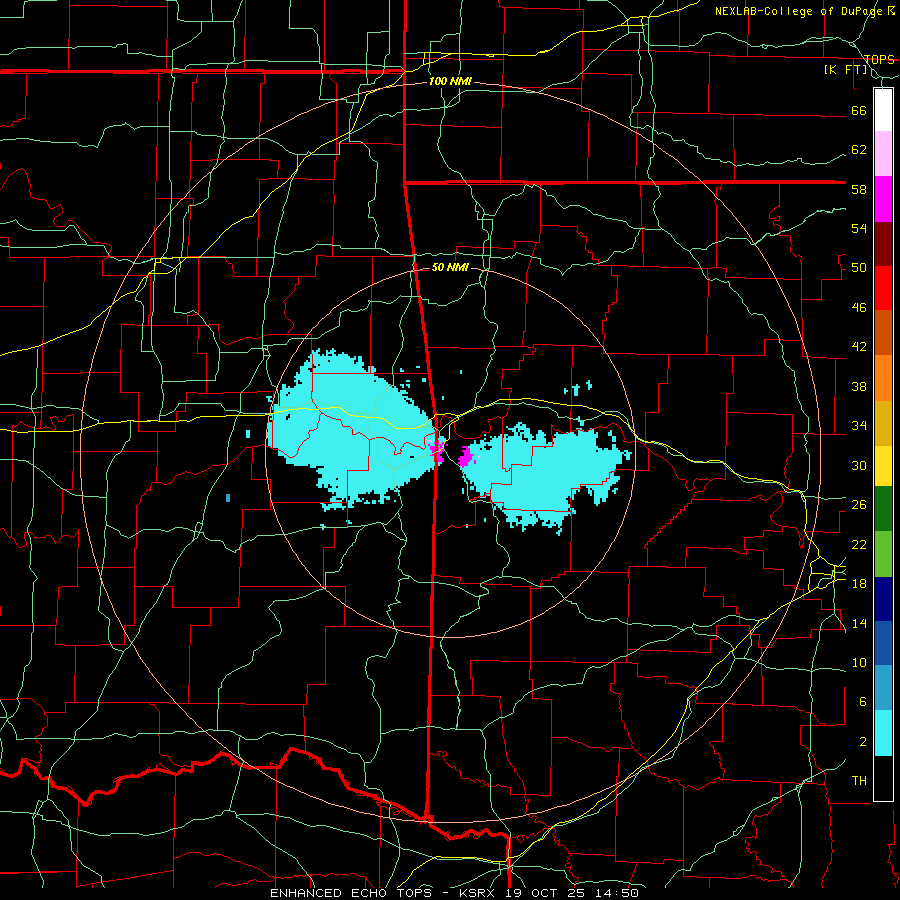
Task: Pick the navy blue legend swatch
Action: pos(883,599)
